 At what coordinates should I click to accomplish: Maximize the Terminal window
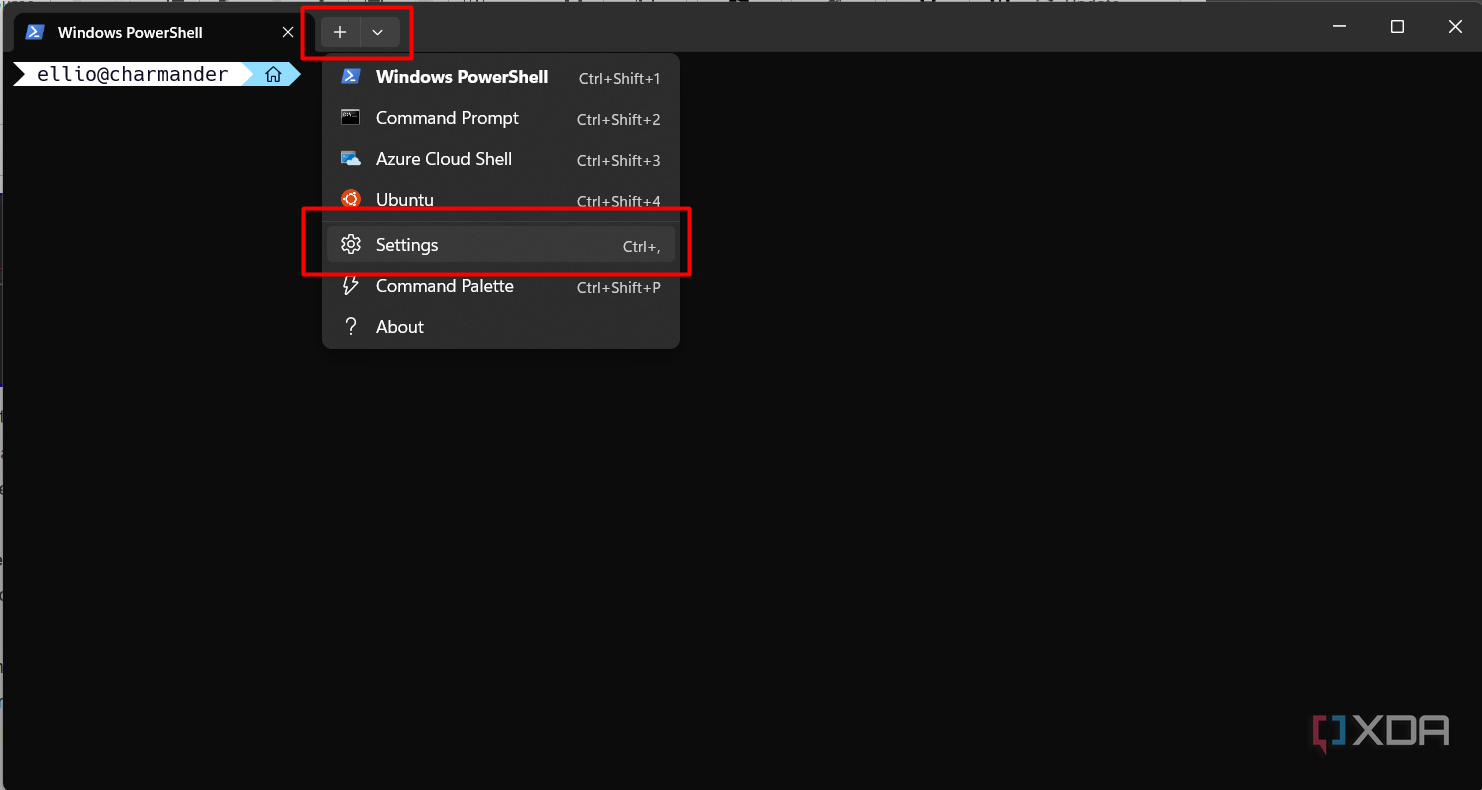pos(1398,27)
